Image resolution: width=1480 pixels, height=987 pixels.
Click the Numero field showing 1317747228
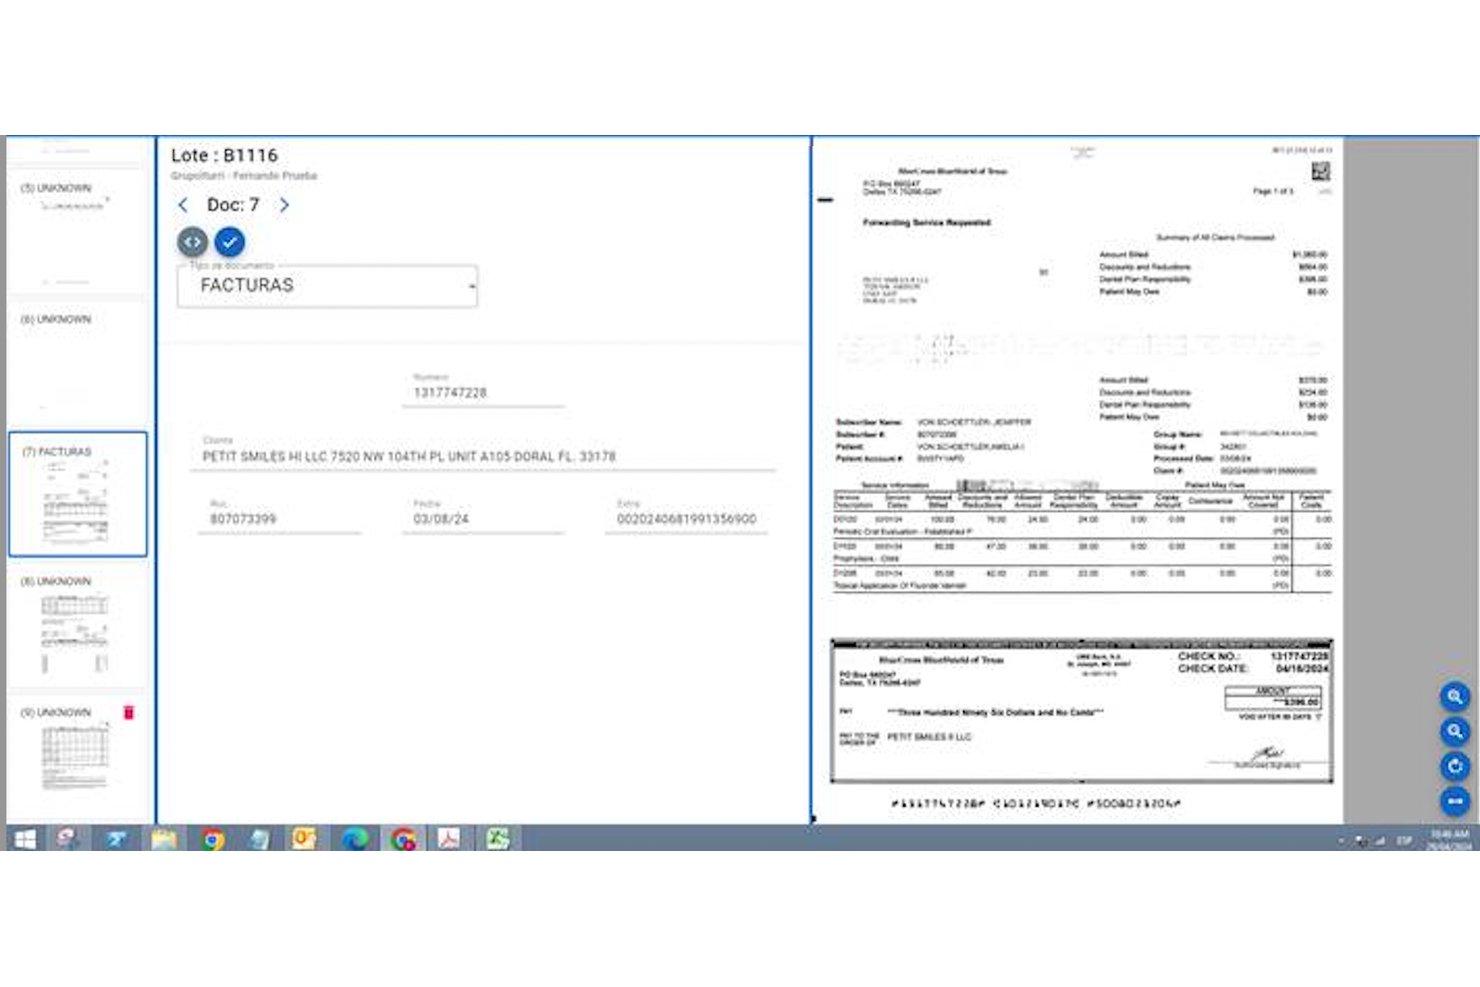(483, 393)
